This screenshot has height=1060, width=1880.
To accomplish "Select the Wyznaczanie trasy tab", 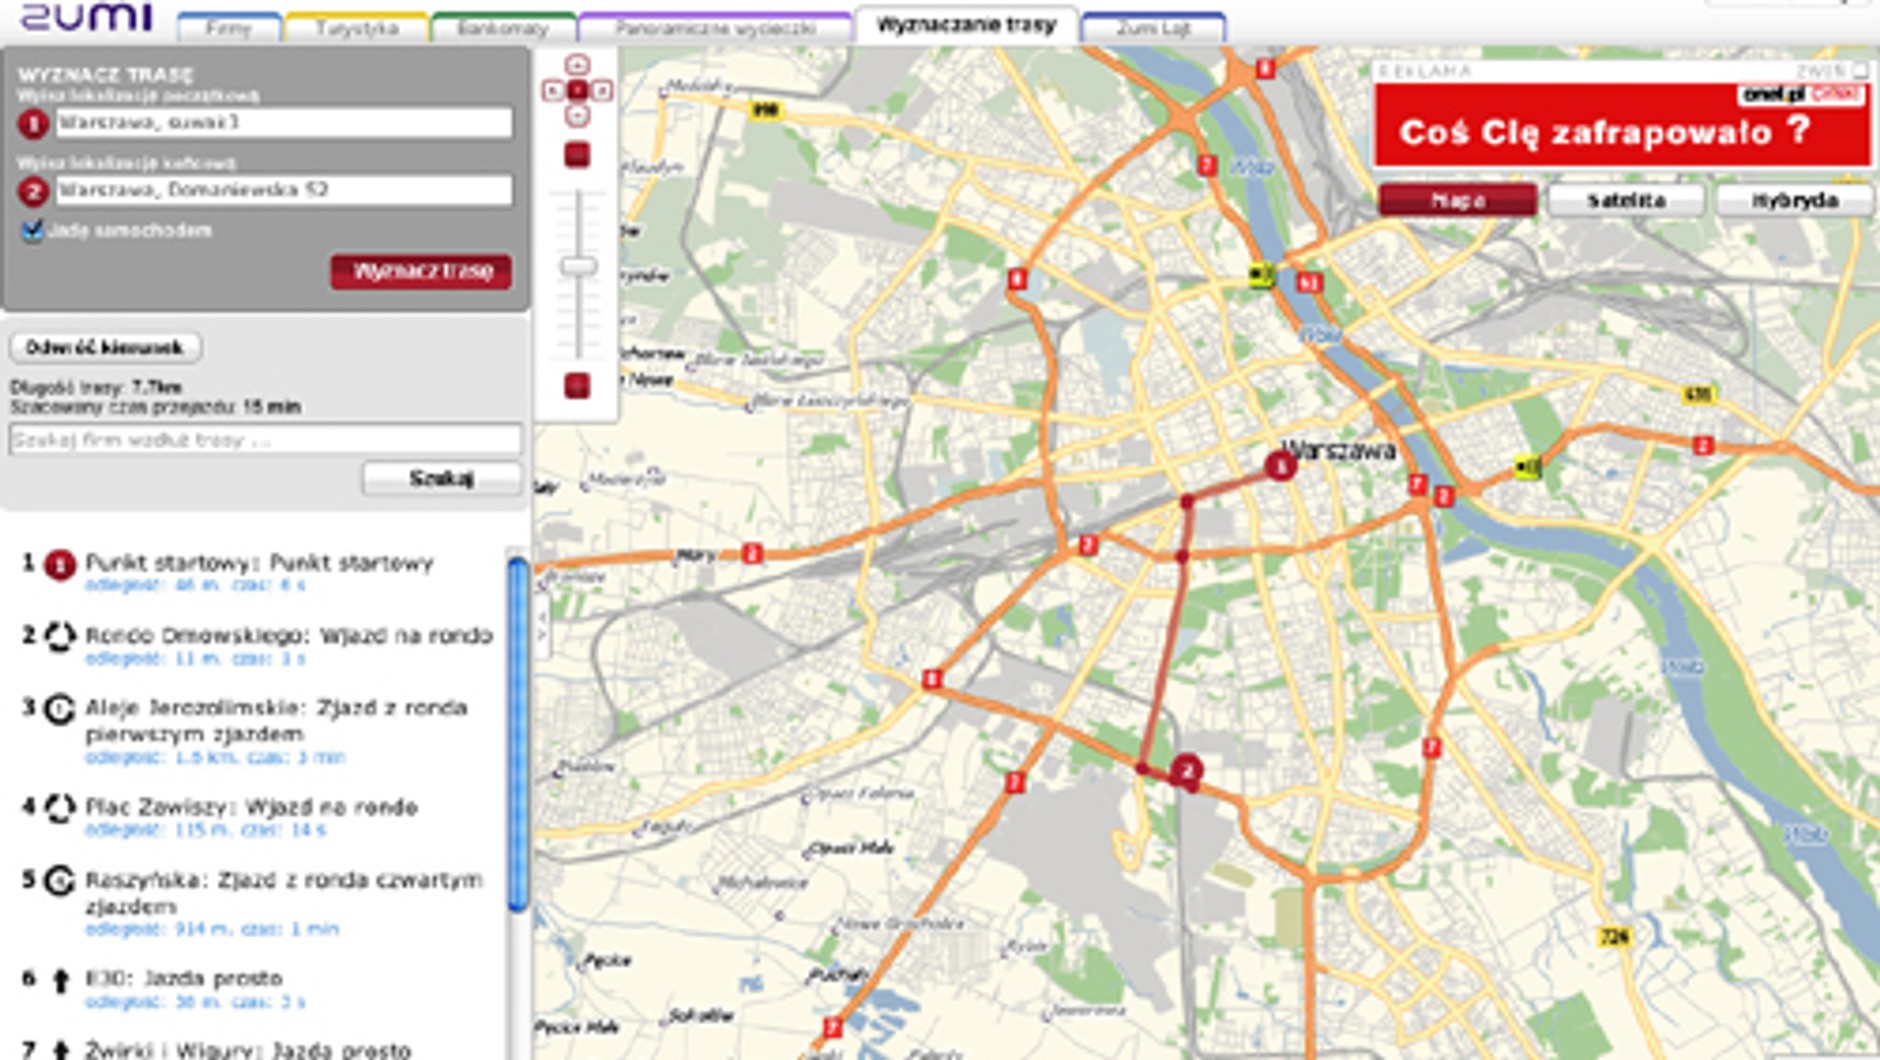I will pyautogui.click(x=966, y=25).
